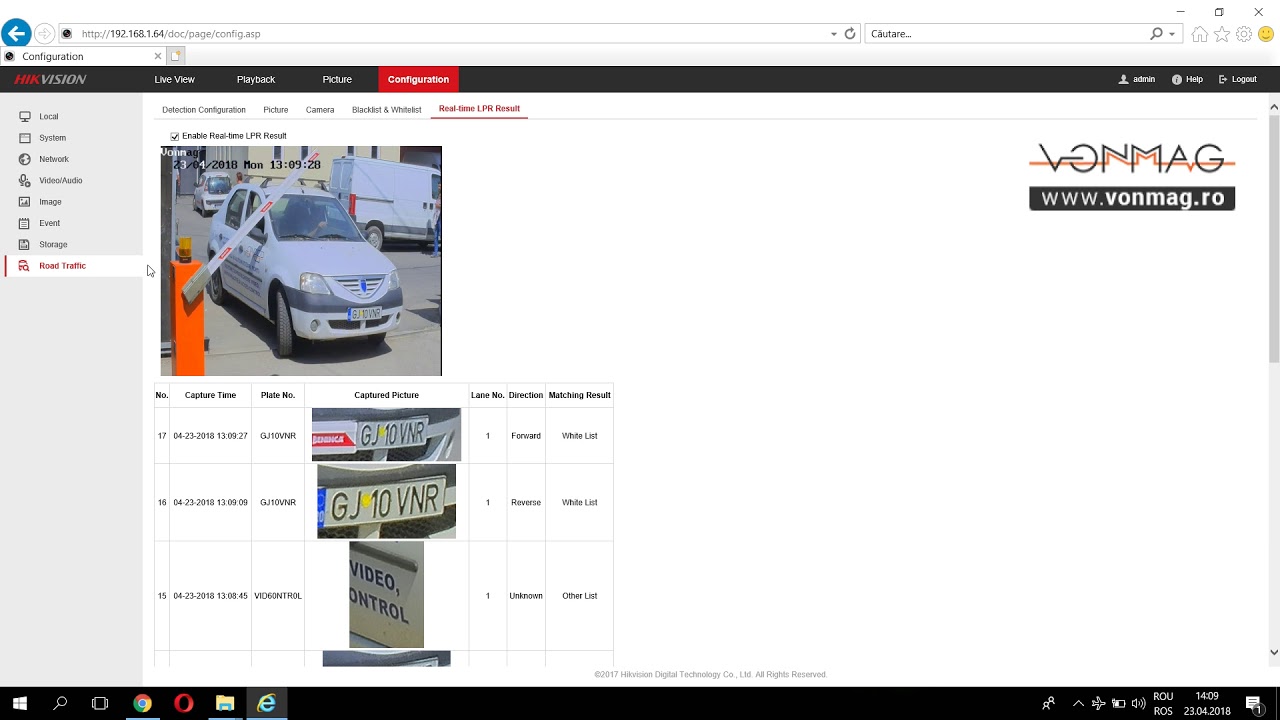Switch to Playback tab
This screenshot has height=720, width=1280.
pyautogui.click(x=256, y=79)
